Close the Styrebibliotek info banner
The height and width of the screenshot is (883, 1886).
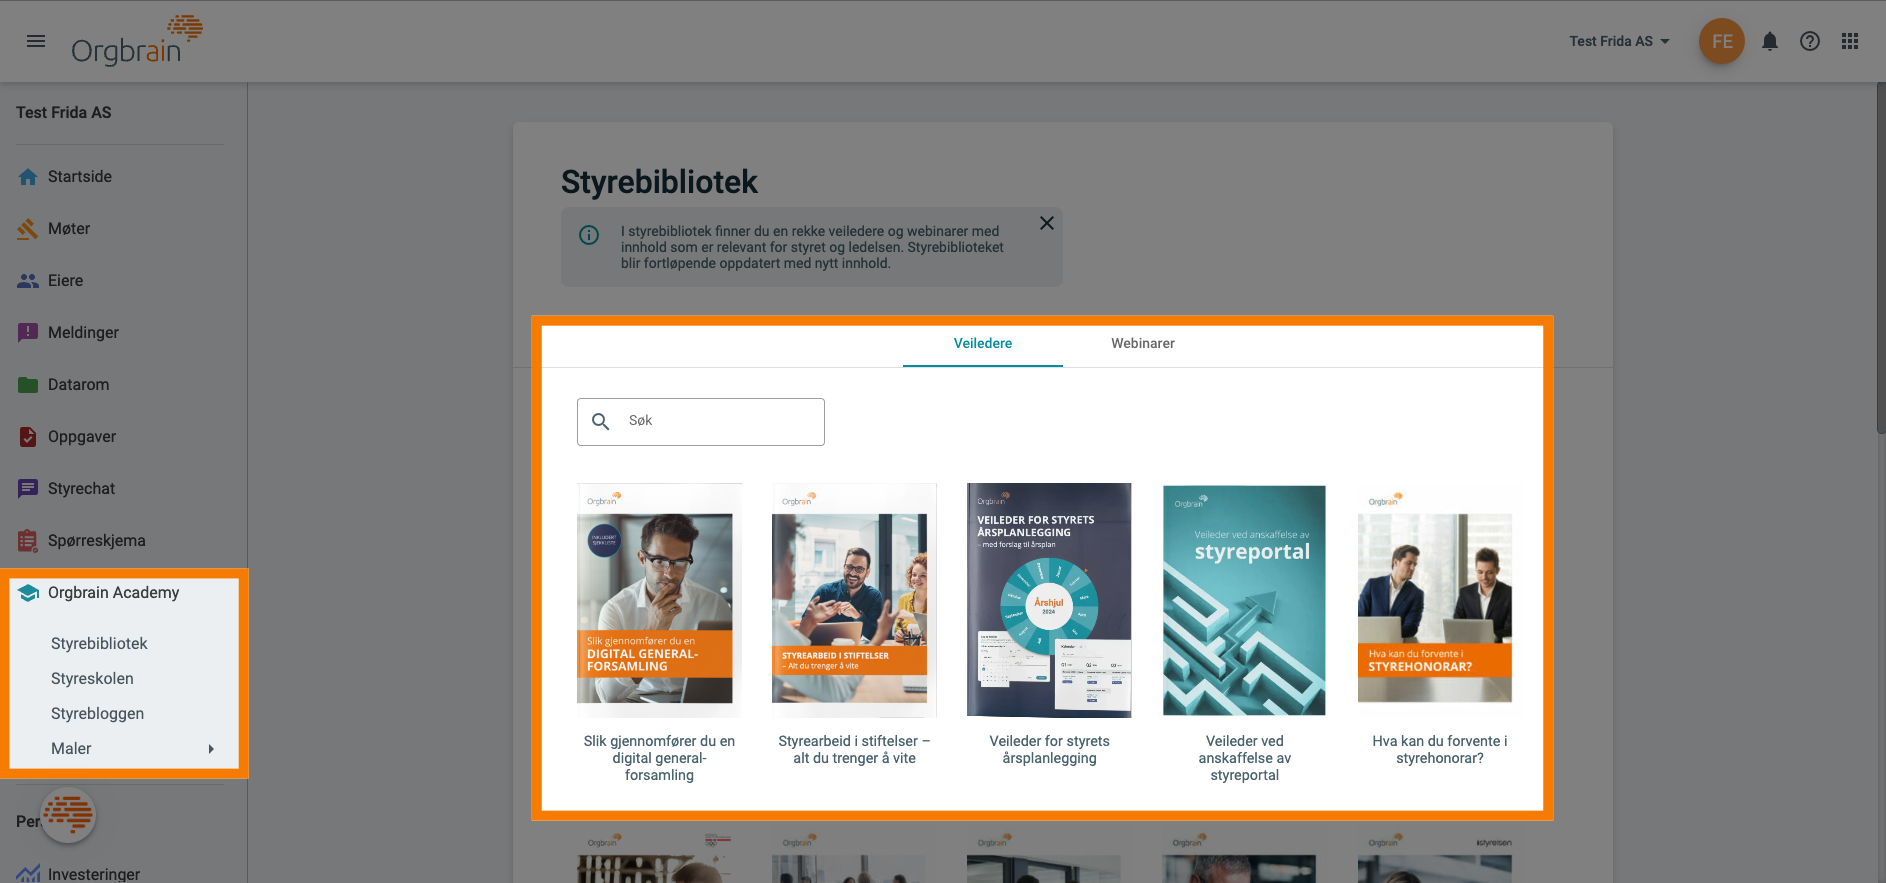[x=1046, y=223]
